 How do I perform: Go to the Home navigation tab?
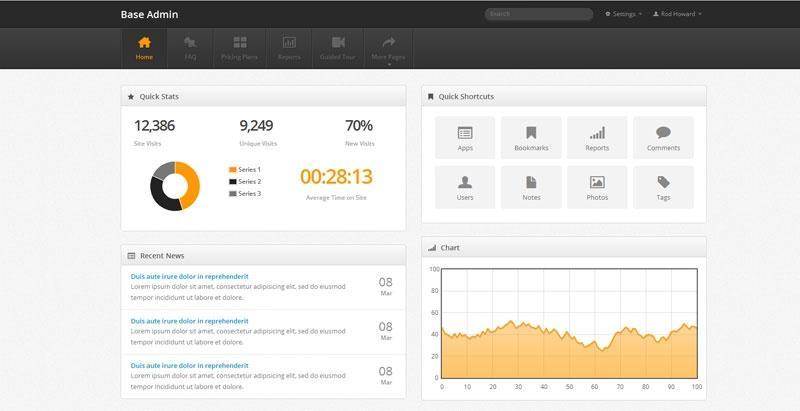point(144,48)
